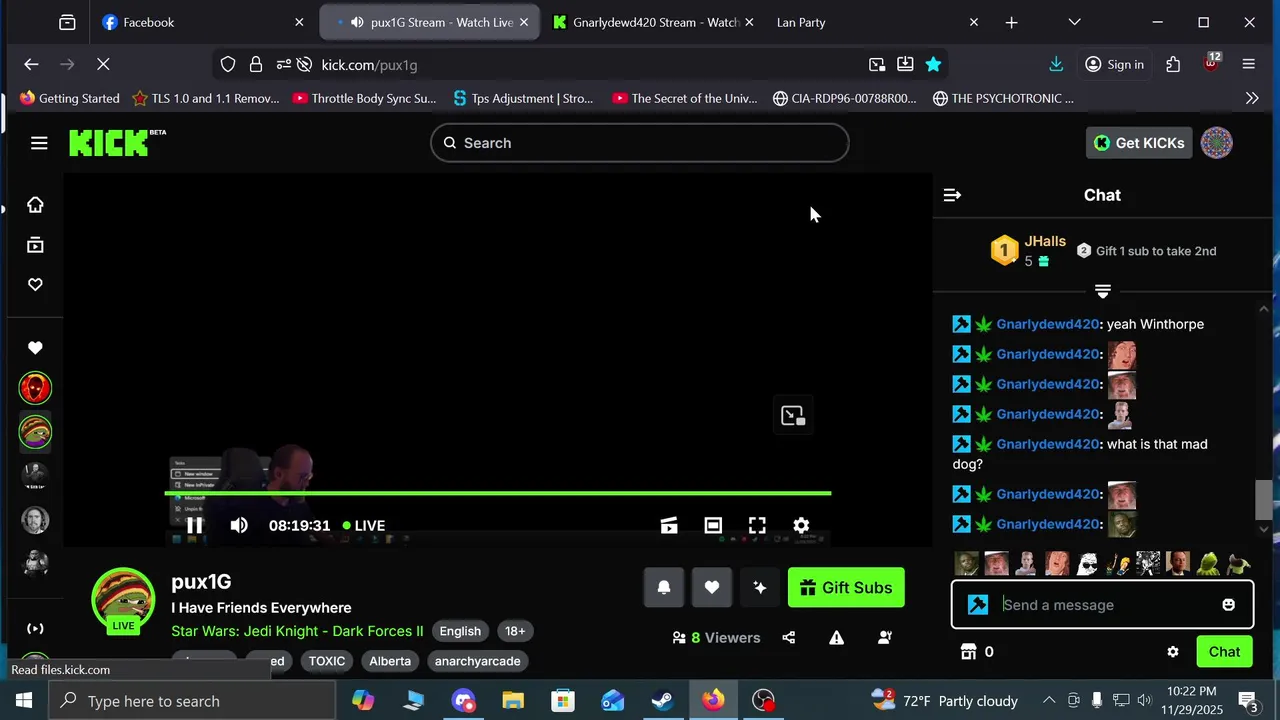Click the Get KICKs button
The width and height of the screenshot is (1280, 720).
(x=1139, y=143)
